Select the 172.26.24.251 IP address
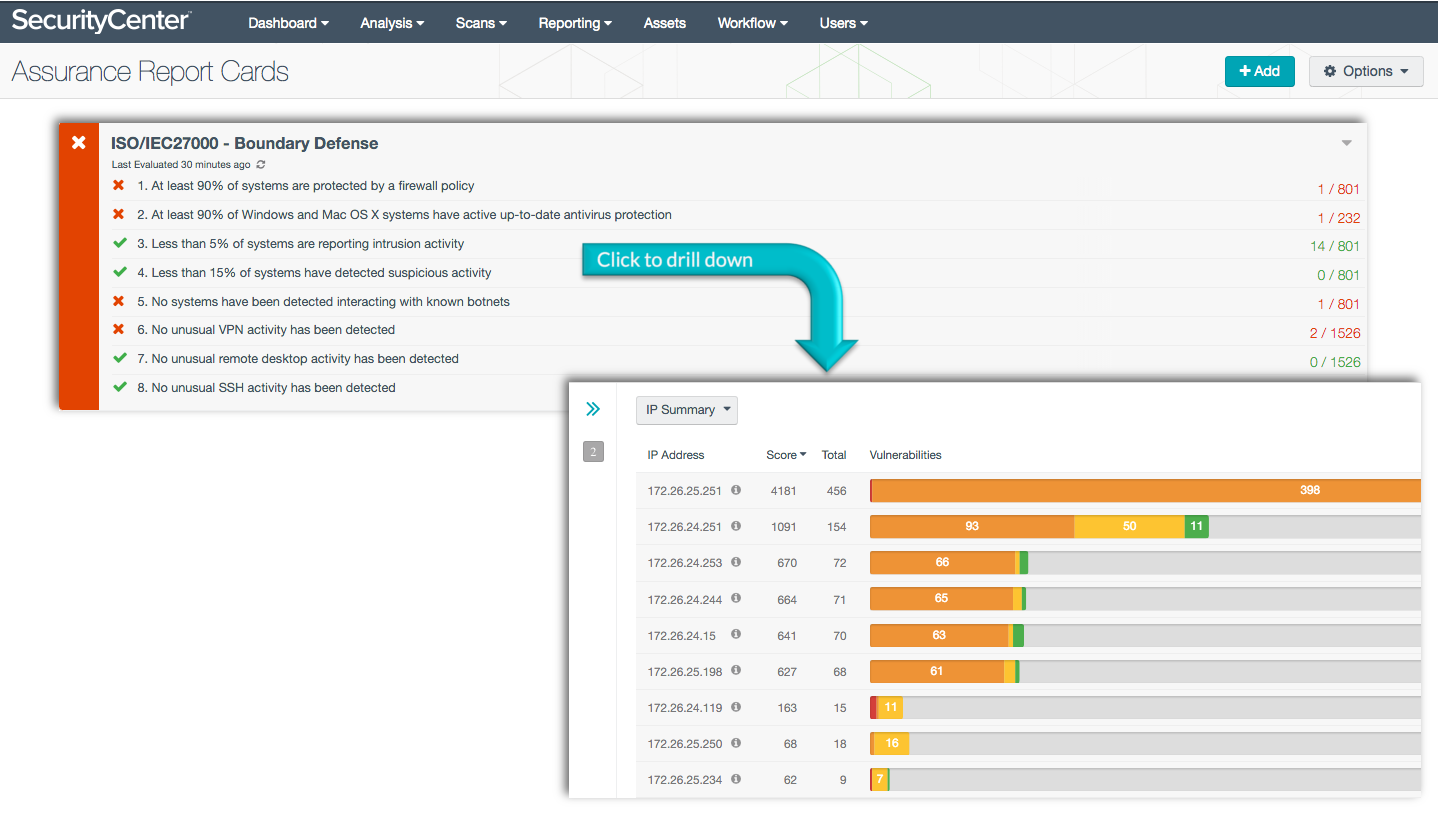The image size is (1440, 821). click(x=685, y=527)
